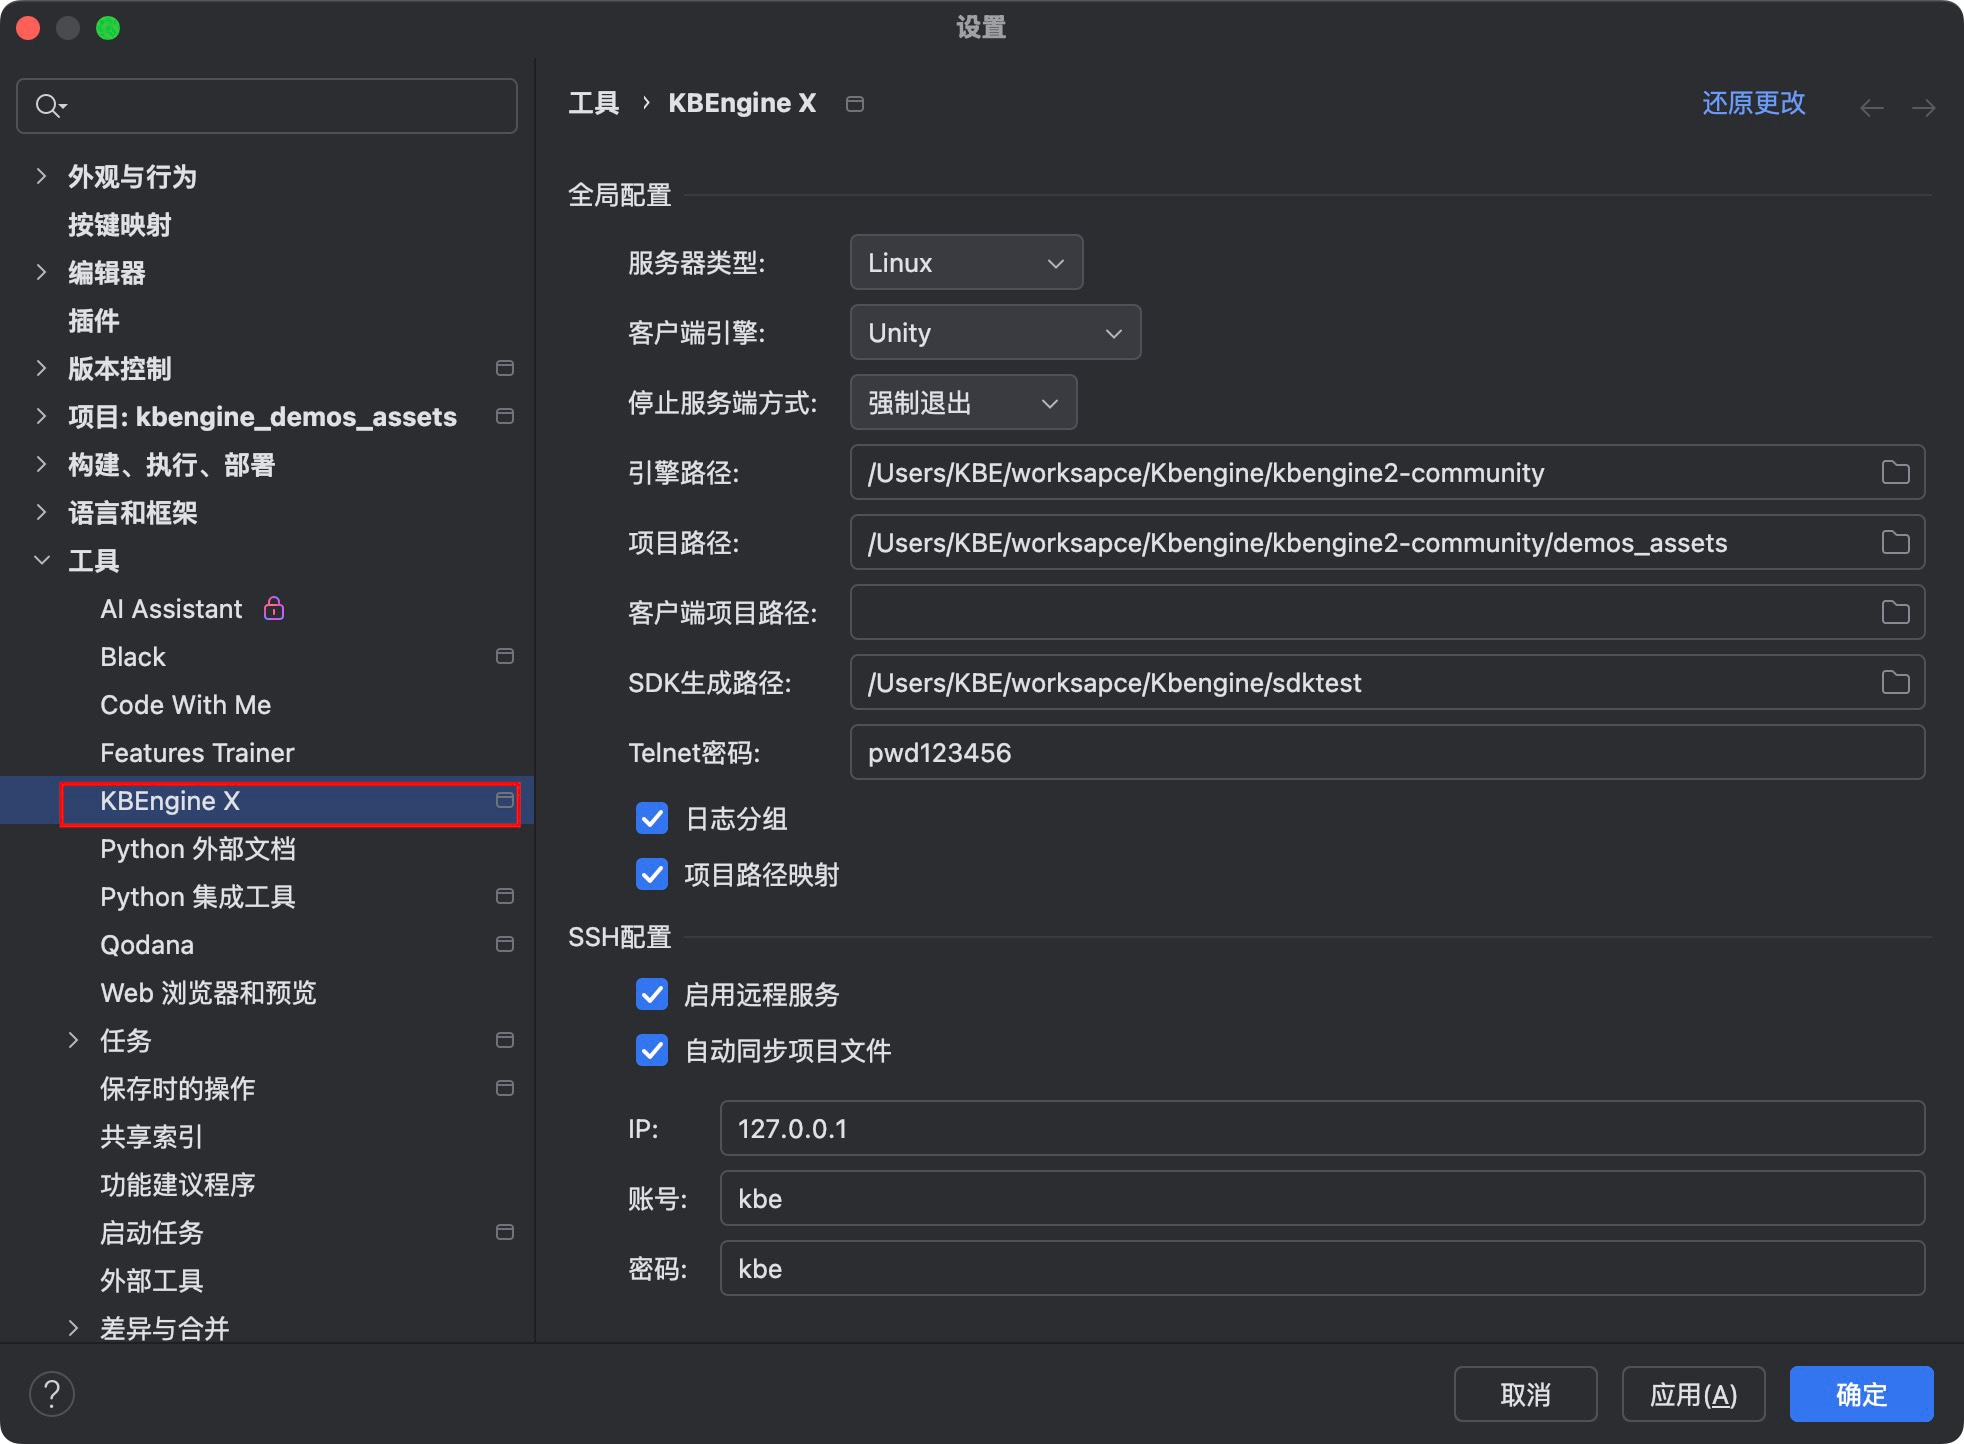Click the help question mark icon

52,1393
